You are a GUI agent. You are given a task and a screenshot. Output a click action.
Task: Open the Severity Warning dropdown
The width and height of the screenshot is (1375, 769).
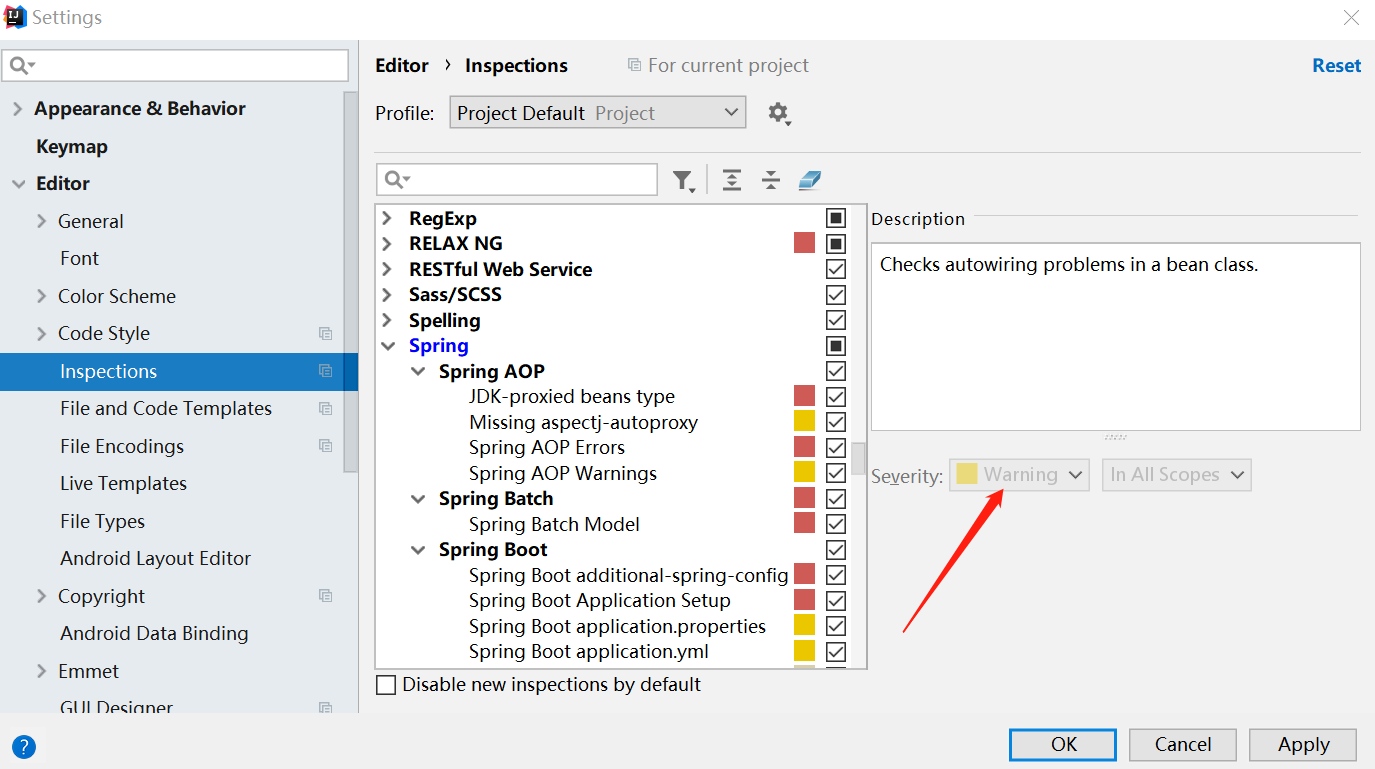(x=1019, y=475)
